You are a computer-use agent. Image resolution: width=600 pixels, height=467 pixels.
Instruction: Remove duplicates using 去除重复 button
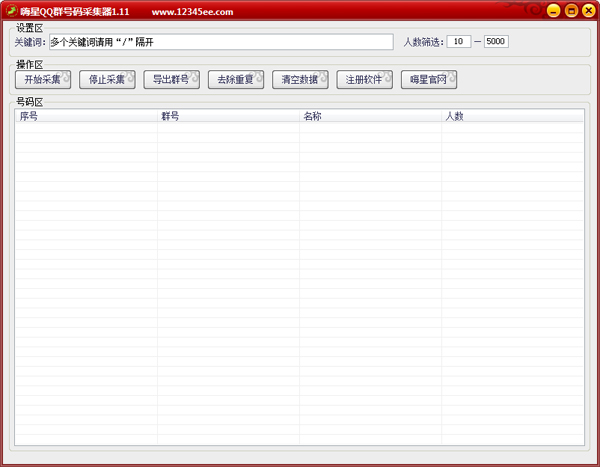pyautogui.click(x=236, y=80)
